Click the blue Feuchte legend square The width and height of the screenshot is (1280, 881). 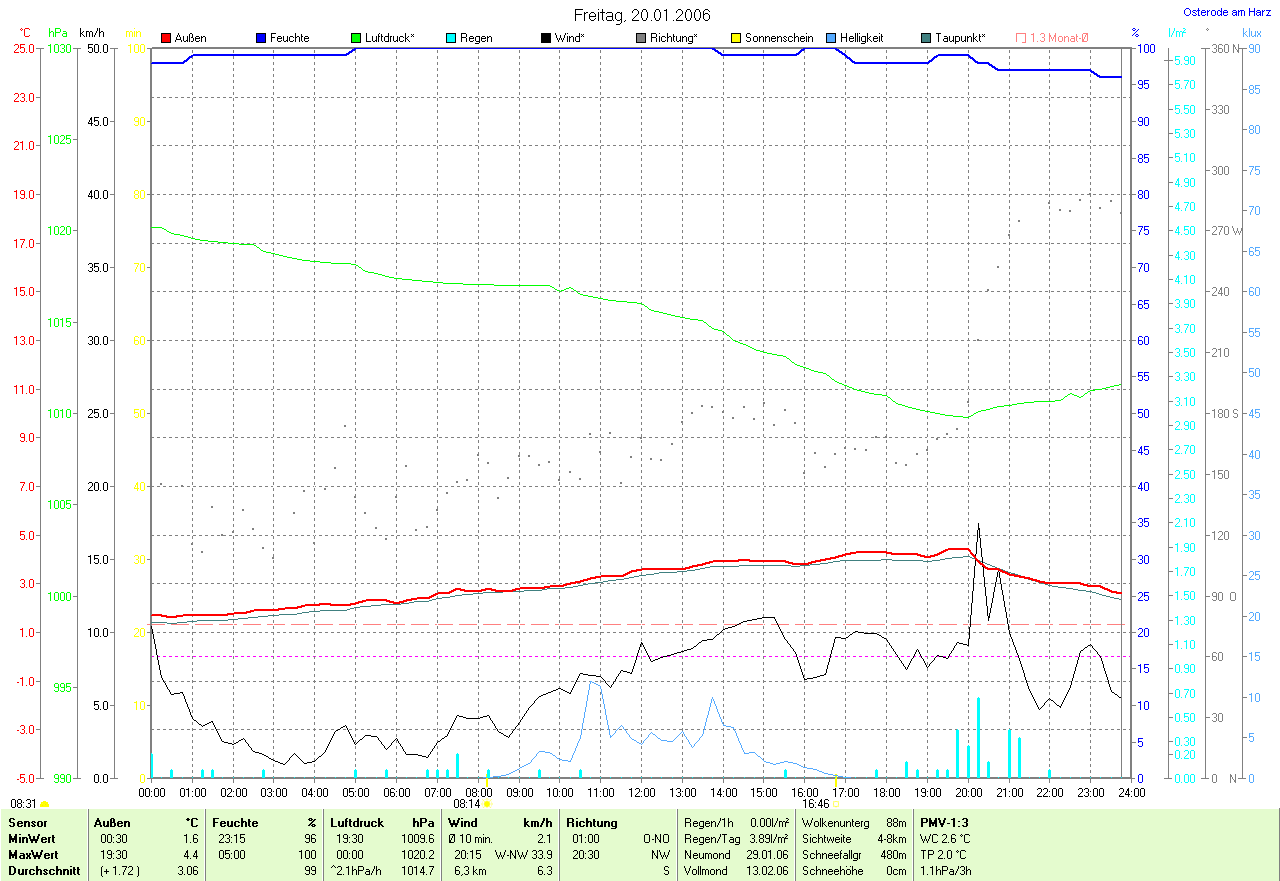point(261,38)
